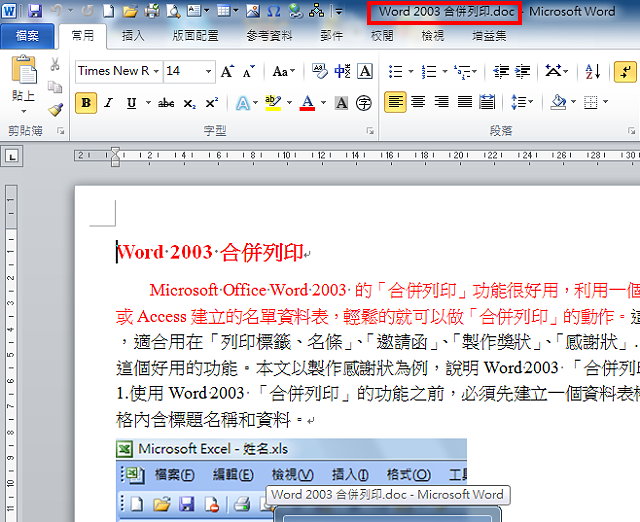Pick the Format Painter brush
640x522 pixels.
pos(55,109)
